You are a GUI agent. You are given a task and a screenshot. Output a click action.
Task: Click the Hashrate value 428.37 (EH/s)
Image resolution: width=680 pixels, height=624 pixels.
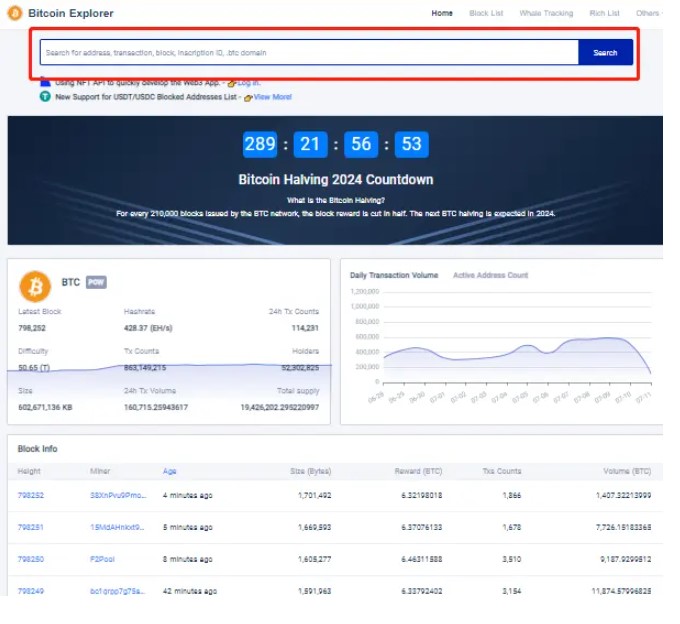coord(148,328)
